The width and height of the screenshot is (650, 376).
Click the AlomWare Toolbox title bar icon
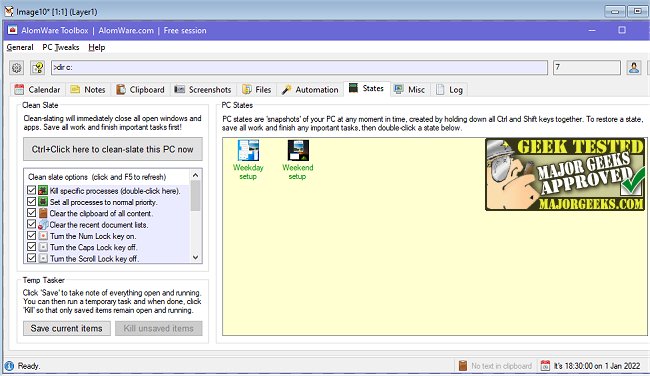click(x=12, y=30)
